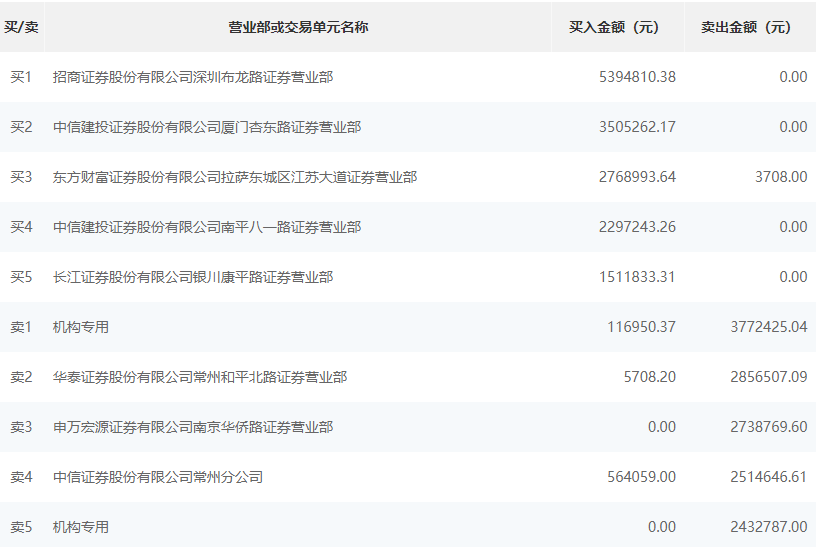Screen dimensions: 819x547
Task: Click 申万宏源证券有限公司南京华侨路证券营业部
Action: 193,427
